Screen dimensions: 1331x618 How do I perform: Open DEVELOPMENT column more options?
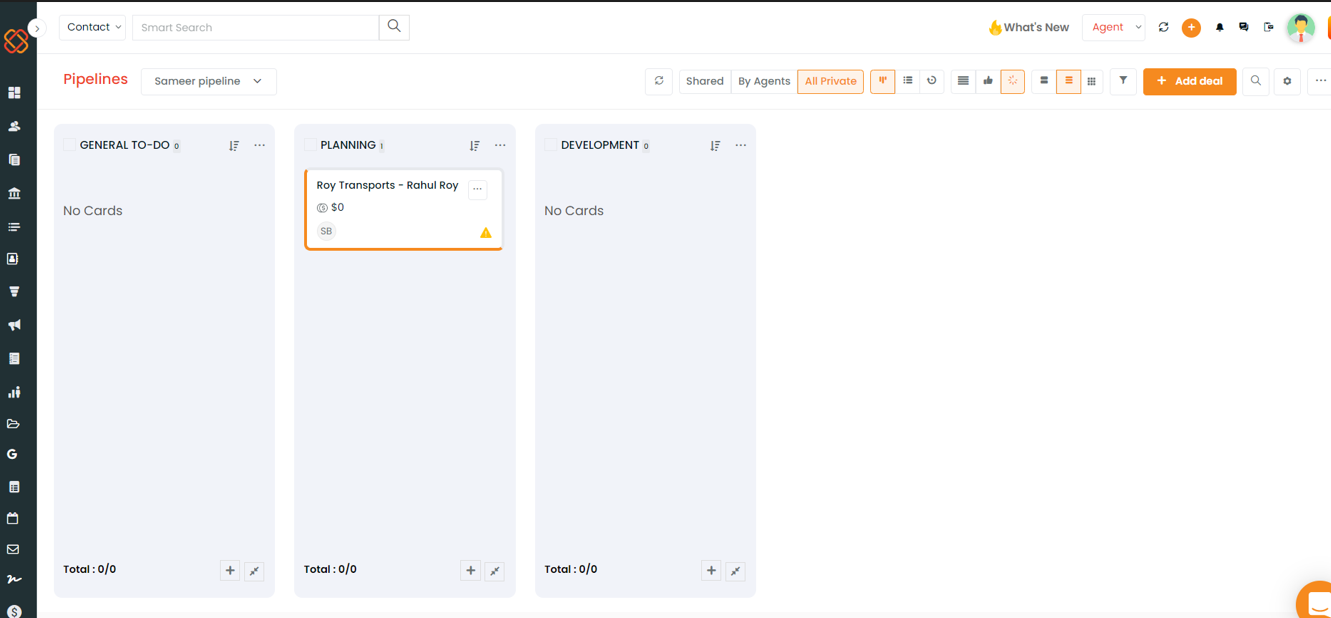pos(741,146)
